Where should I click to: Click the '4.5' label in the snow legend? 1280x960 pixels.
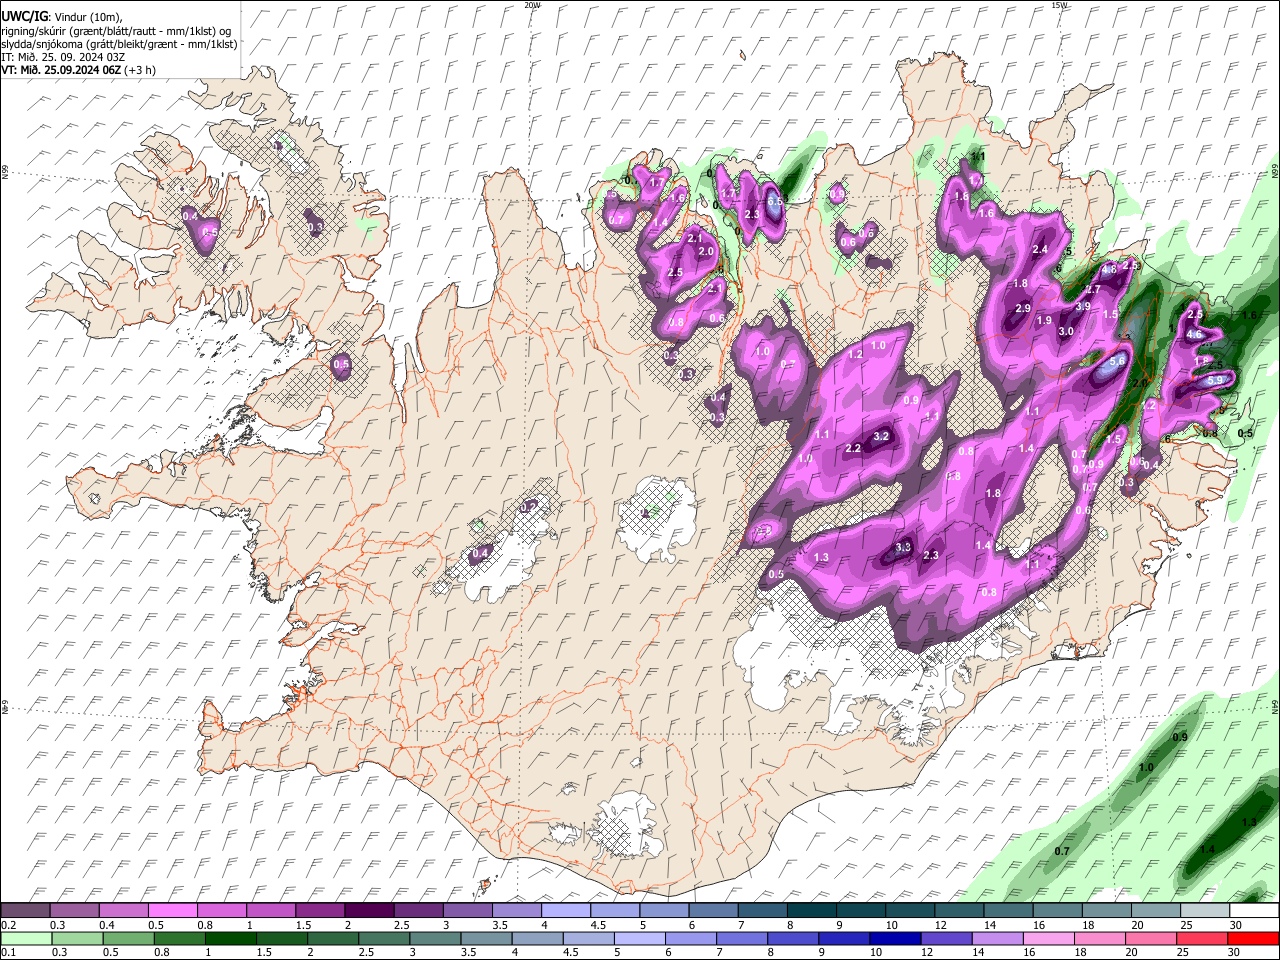click(x=598, y=926)
